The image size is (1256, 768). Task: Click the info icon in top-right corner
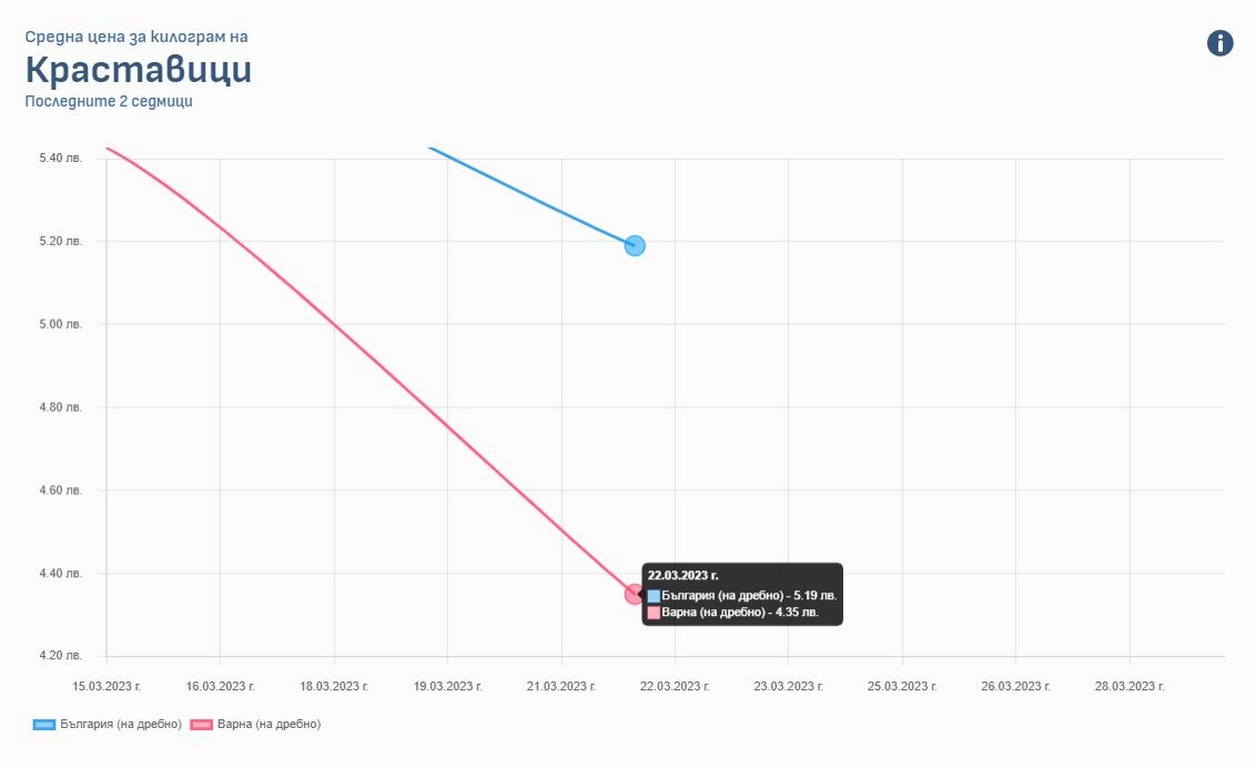pos(1219,43)
